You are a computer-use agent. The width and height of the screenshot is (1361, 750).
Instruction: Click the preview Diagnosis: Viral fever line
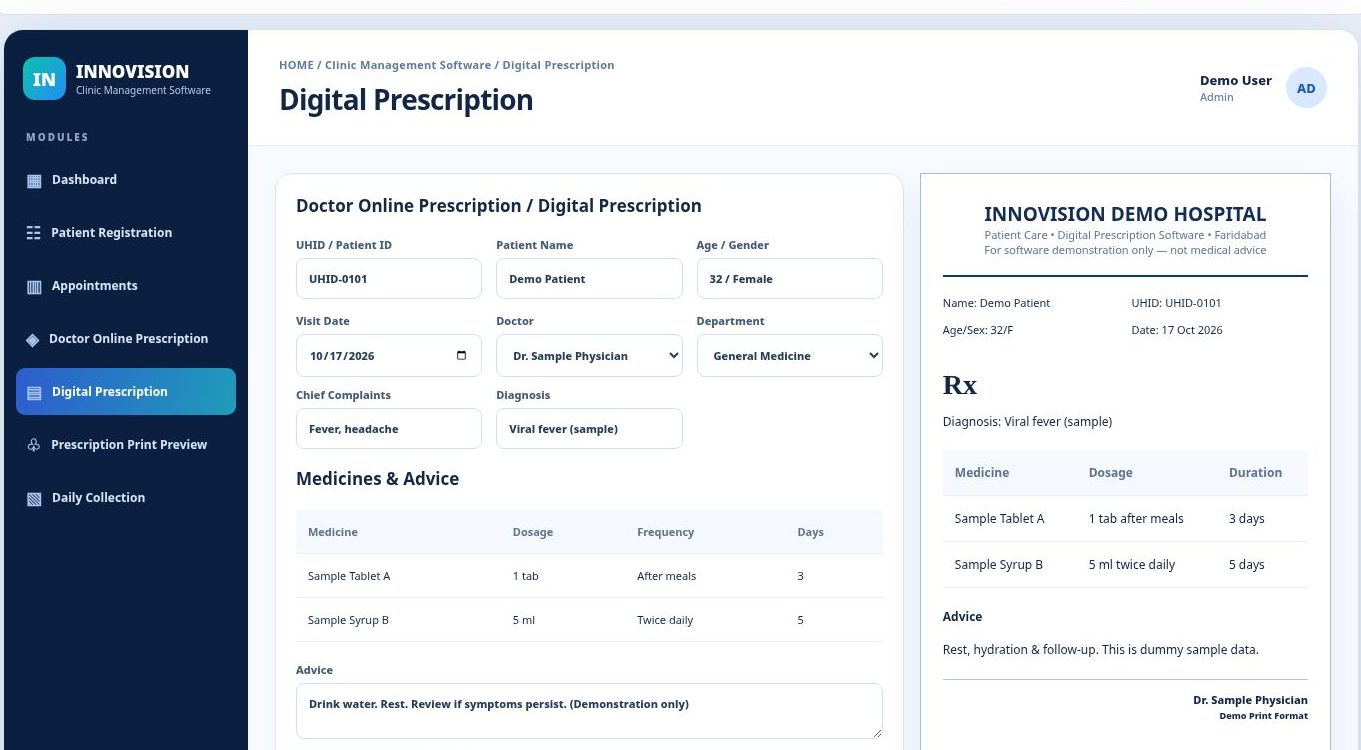(1027, 422)
